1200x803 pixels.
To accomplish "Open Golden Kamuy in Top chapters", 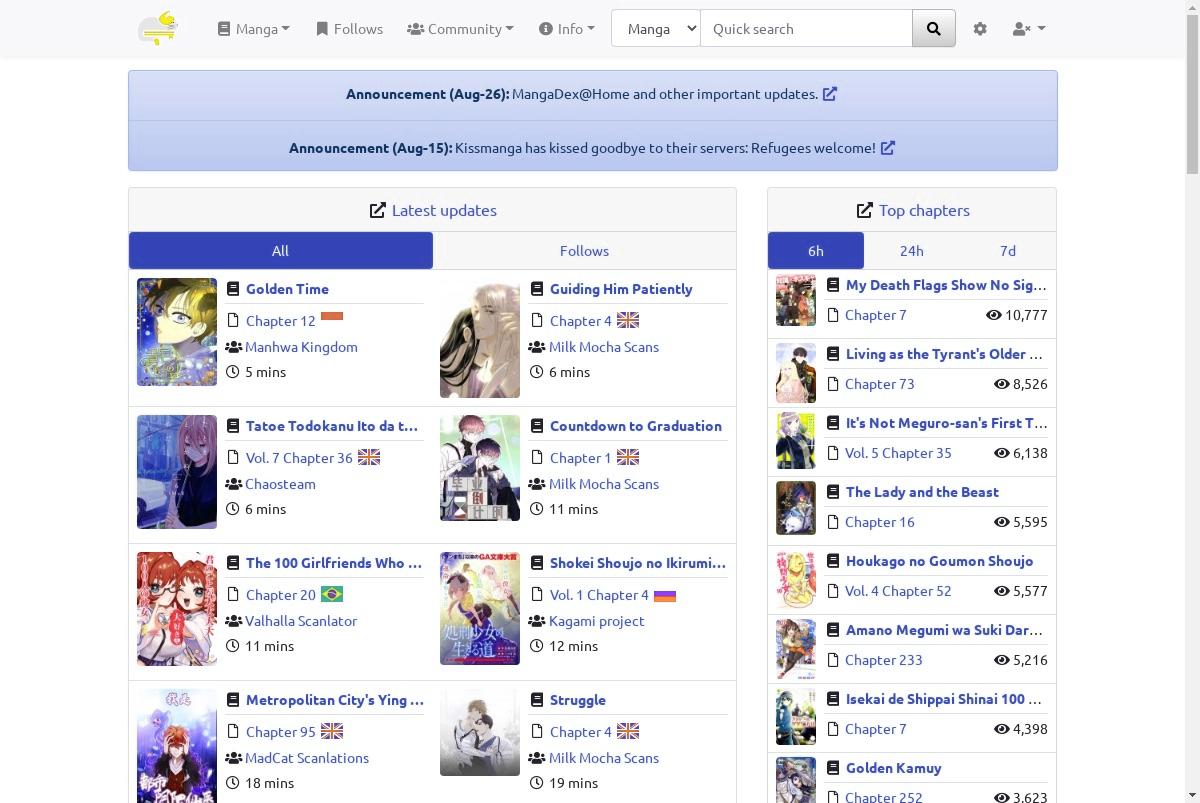I will point(894,768).
